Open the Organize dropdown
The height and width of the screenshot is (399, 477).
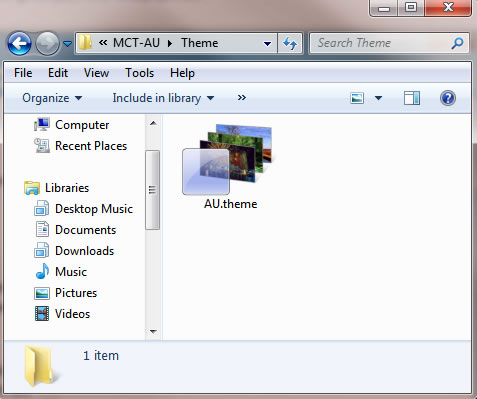coord(52,98)
